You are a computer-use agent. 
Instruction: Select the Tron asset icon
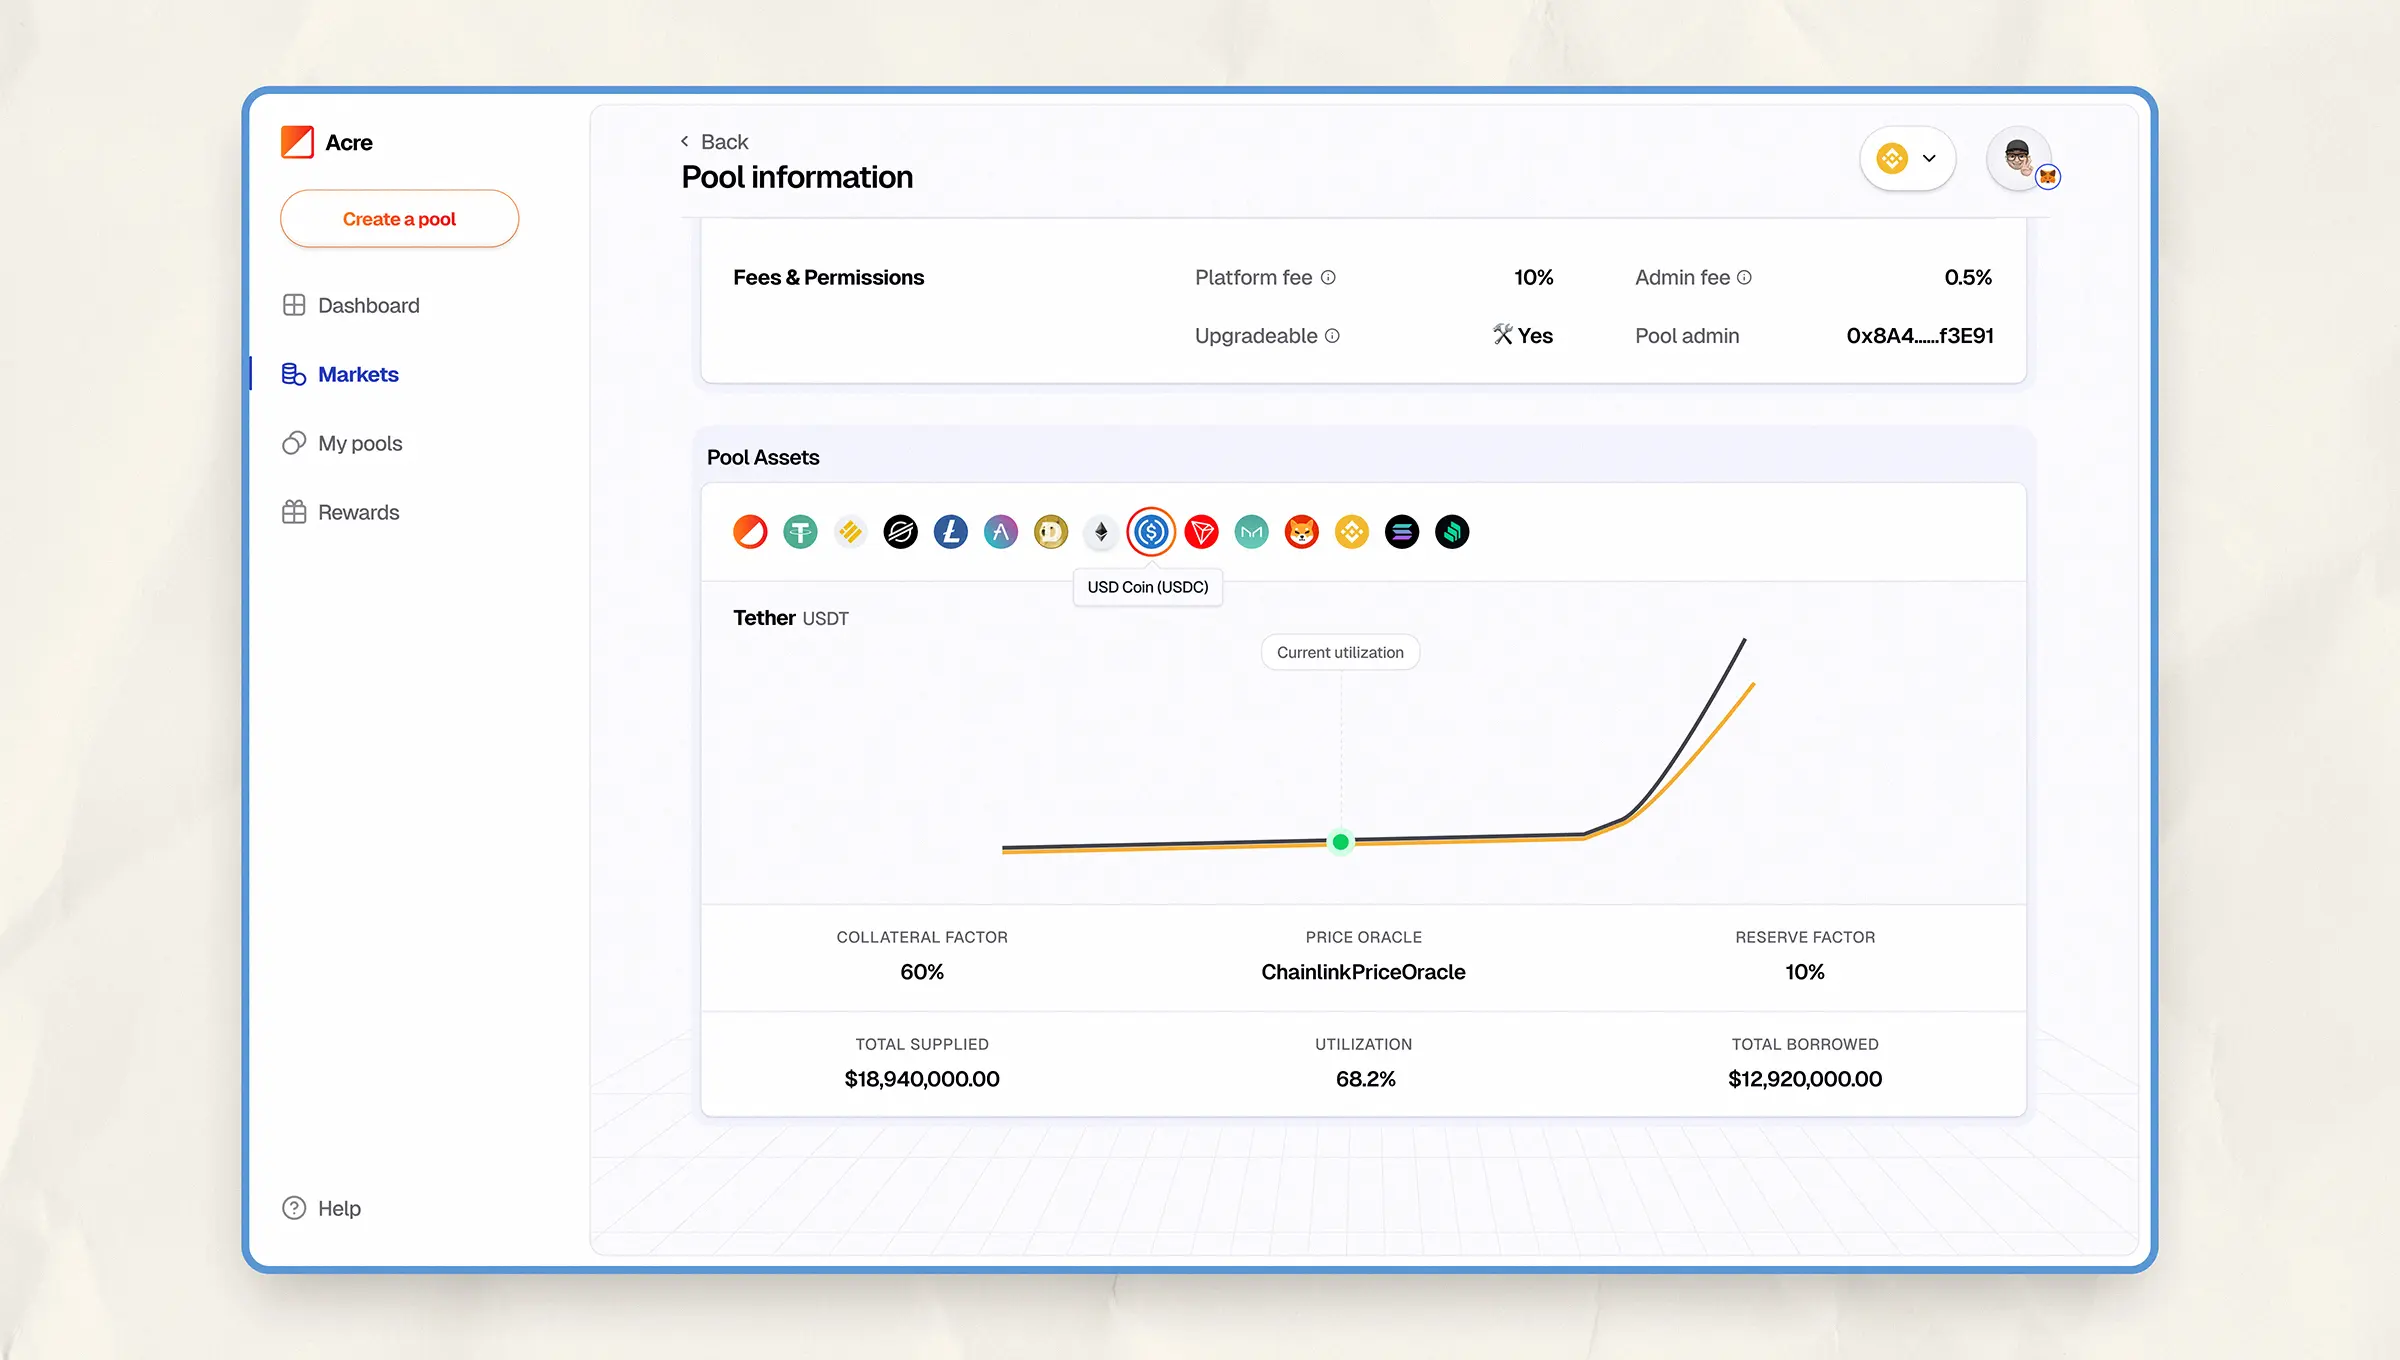tap(1202, 532)
